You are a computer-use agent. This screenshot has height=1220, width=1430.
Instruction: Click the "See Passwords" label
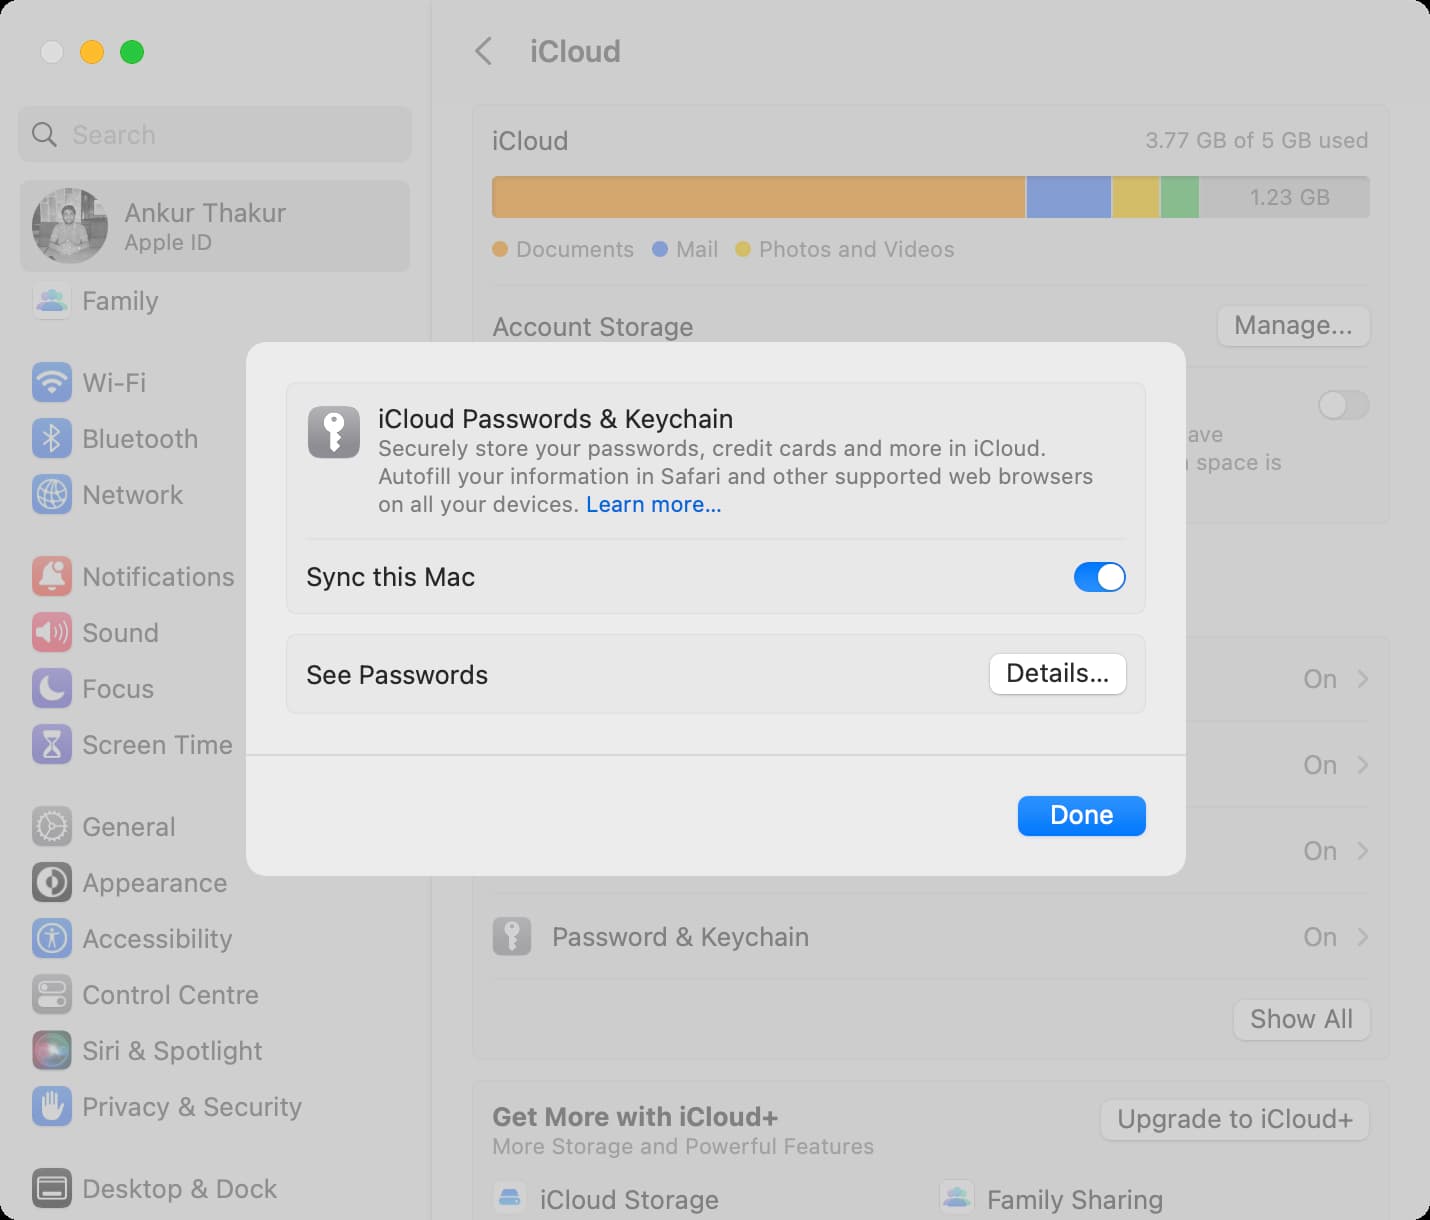pyautogui.click(x=397, y=675)
